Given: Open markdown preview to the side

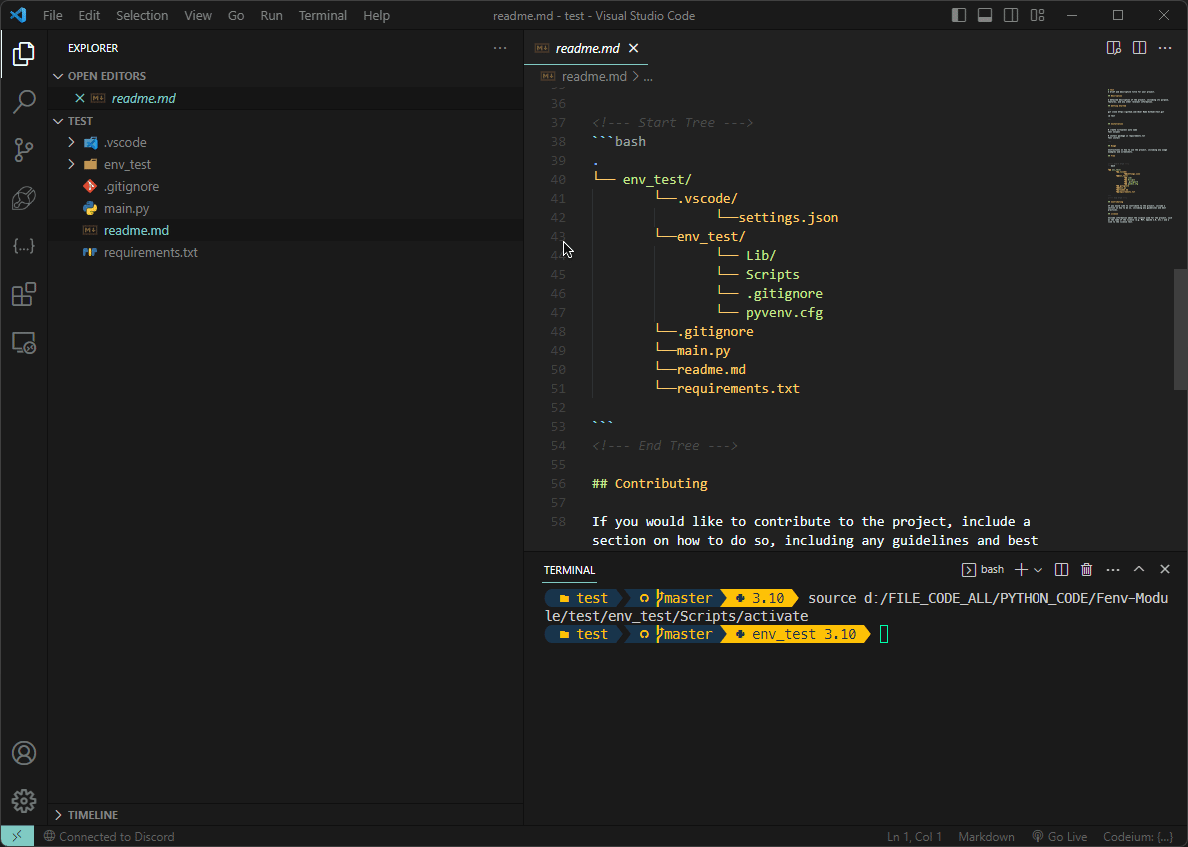Looking at the screenshot, I should click(1113, 48).
